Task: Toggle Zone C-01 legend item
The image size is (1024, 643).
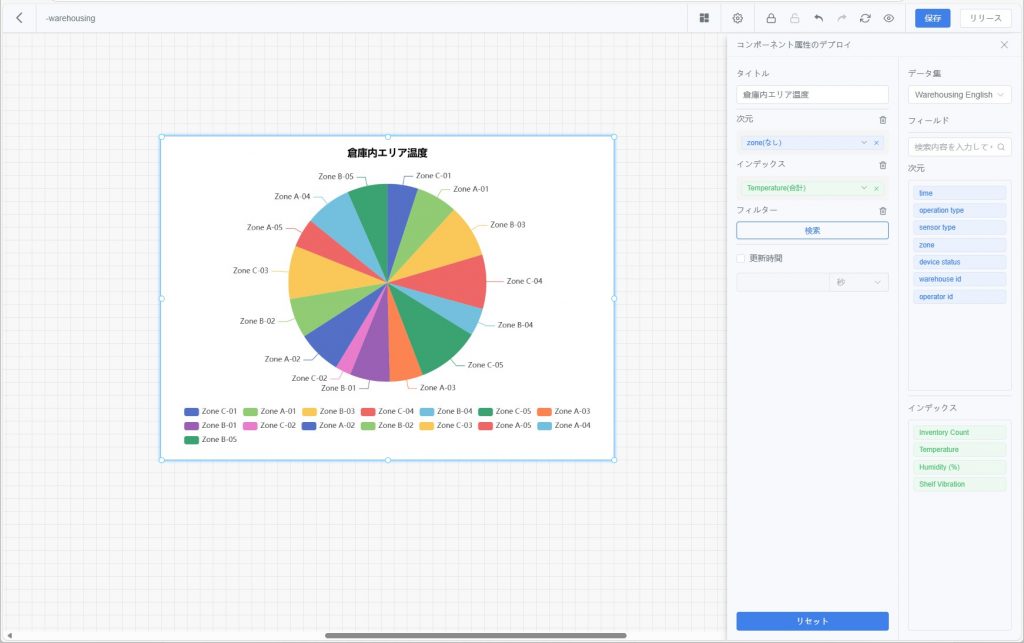Action: pyautogui.click(x=211, y=411)
